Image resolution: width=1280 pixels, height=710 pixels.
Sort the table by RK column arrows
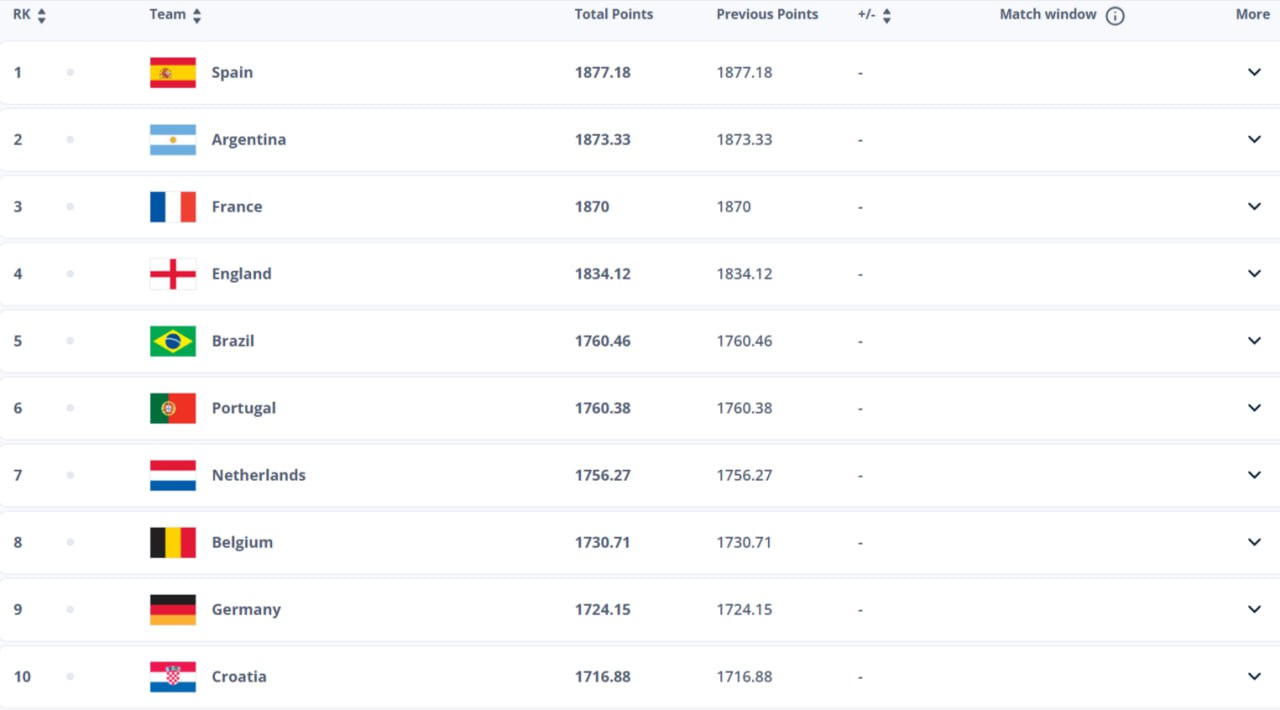click(x=41, y=16)
